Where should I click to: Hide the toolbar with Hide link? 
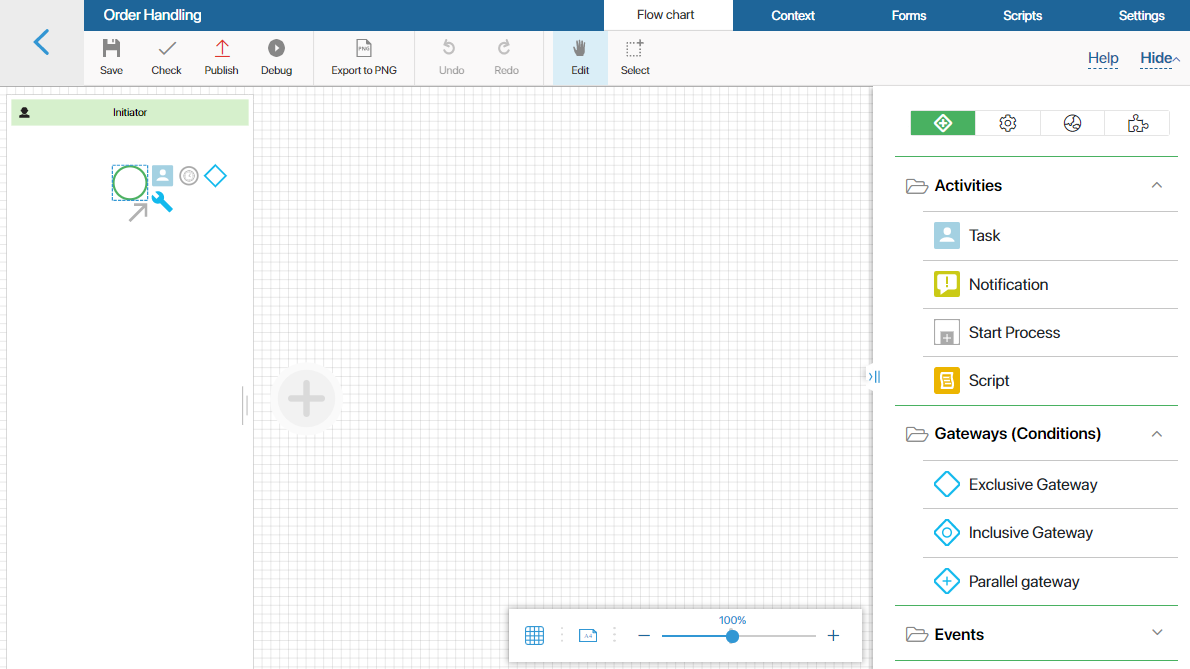click(x=1159, y=58)
